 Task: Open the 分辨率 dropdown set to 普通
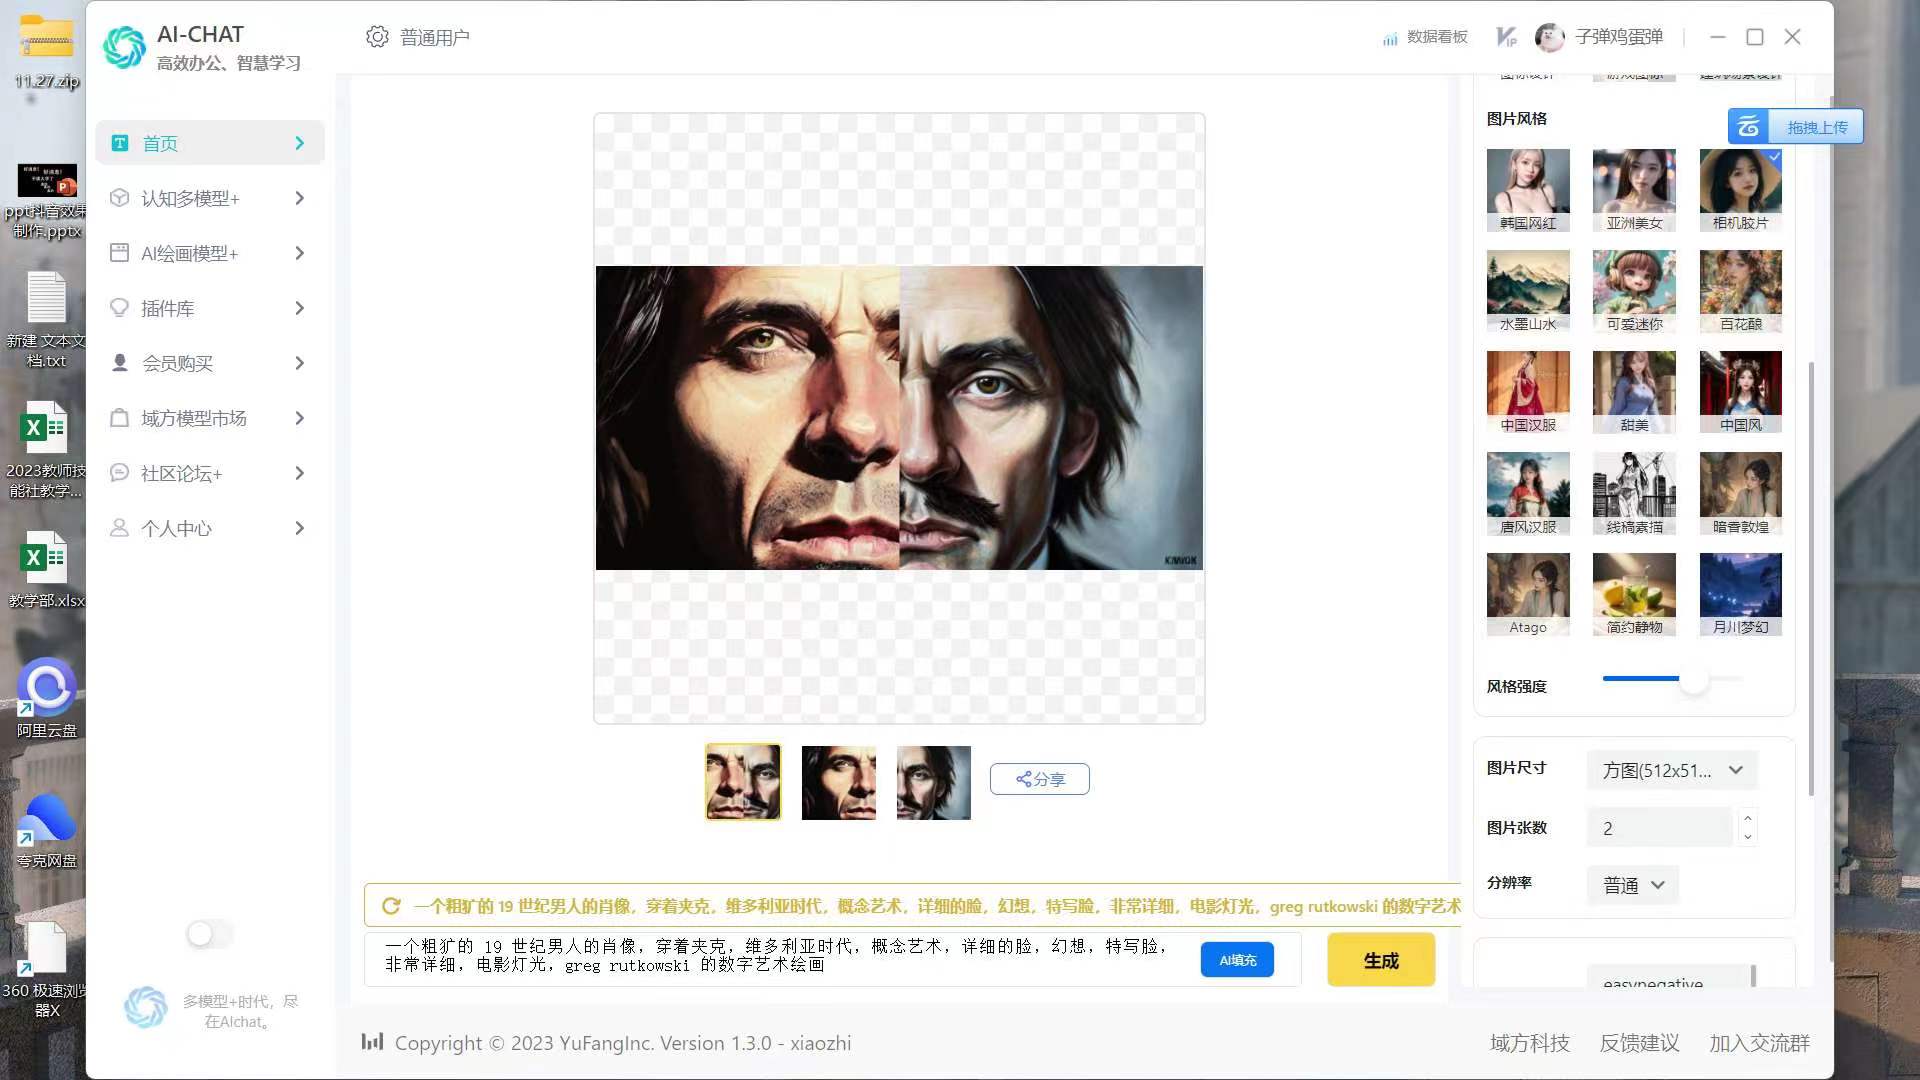point(1633,885)
